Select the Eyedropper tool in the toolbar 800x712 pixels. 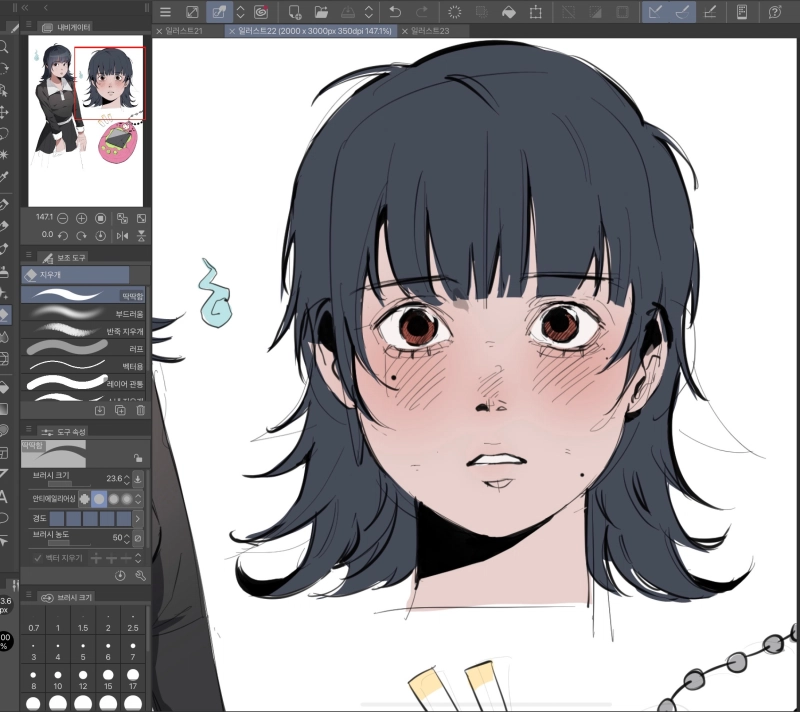click(x=5, y=177)
